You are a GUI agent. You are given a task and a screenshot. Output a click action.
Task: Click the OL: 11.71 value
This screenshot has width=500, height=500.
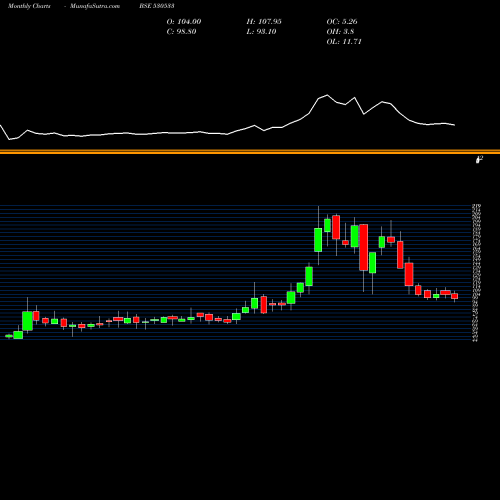344,42
